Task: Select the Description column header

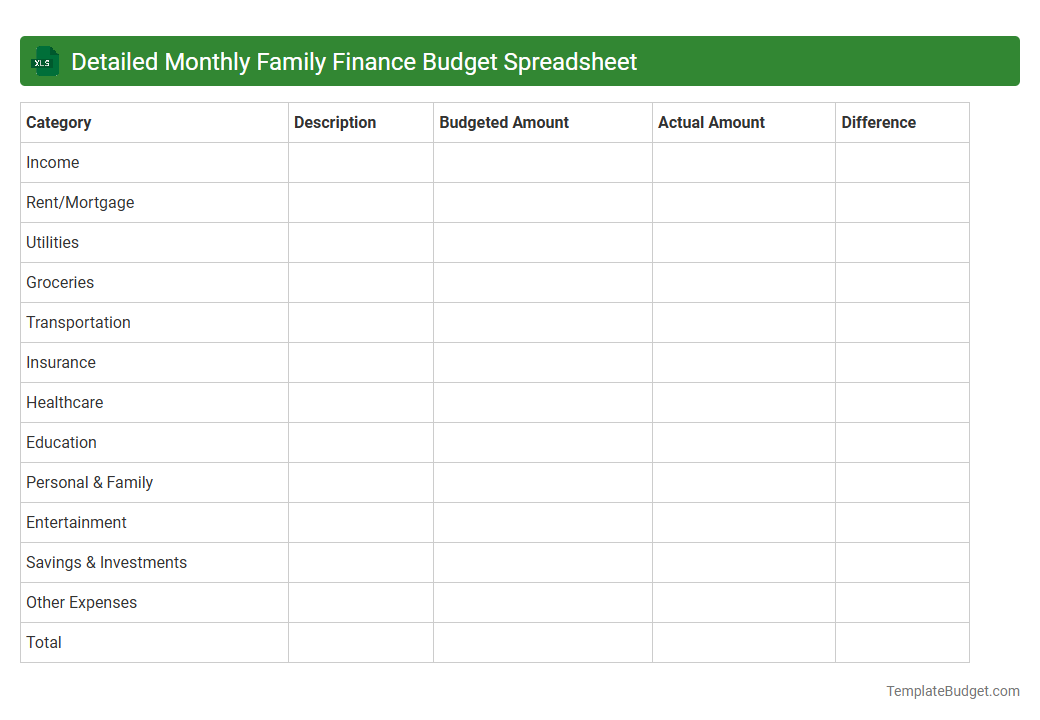Action: pyautogui.click(x=334, y=122)
